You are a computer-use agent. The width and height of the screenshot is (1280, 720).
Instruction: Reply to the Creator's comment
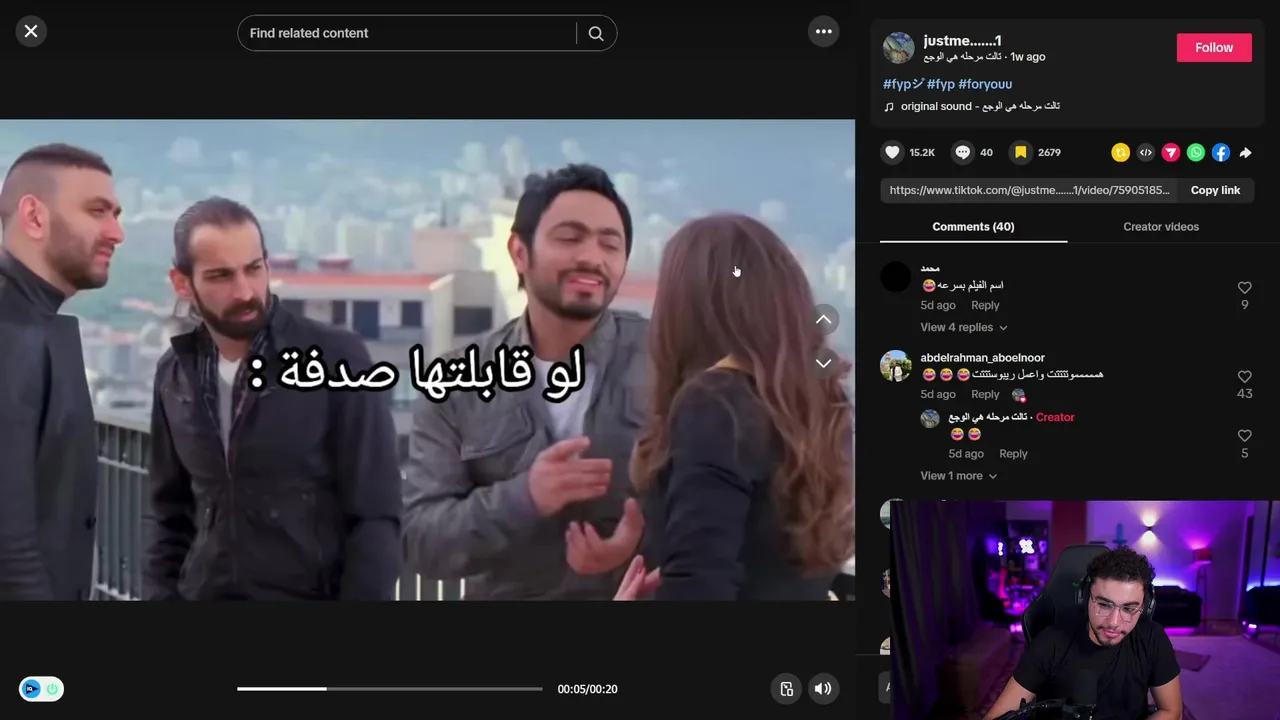pos(1013,454)
